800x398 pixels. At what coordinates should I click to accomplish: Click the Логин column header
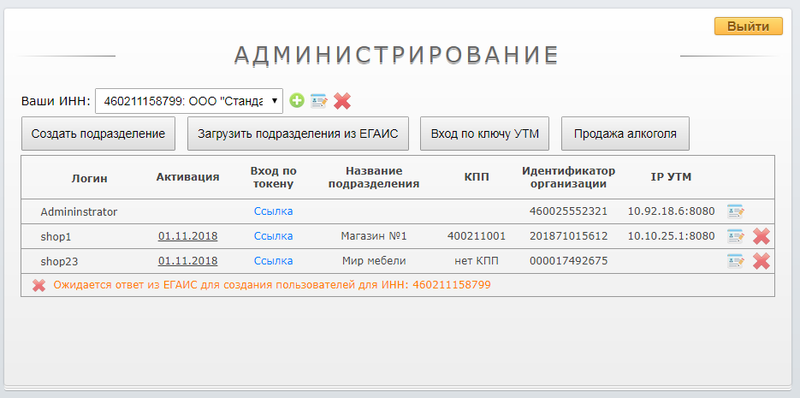pos(89,178)
